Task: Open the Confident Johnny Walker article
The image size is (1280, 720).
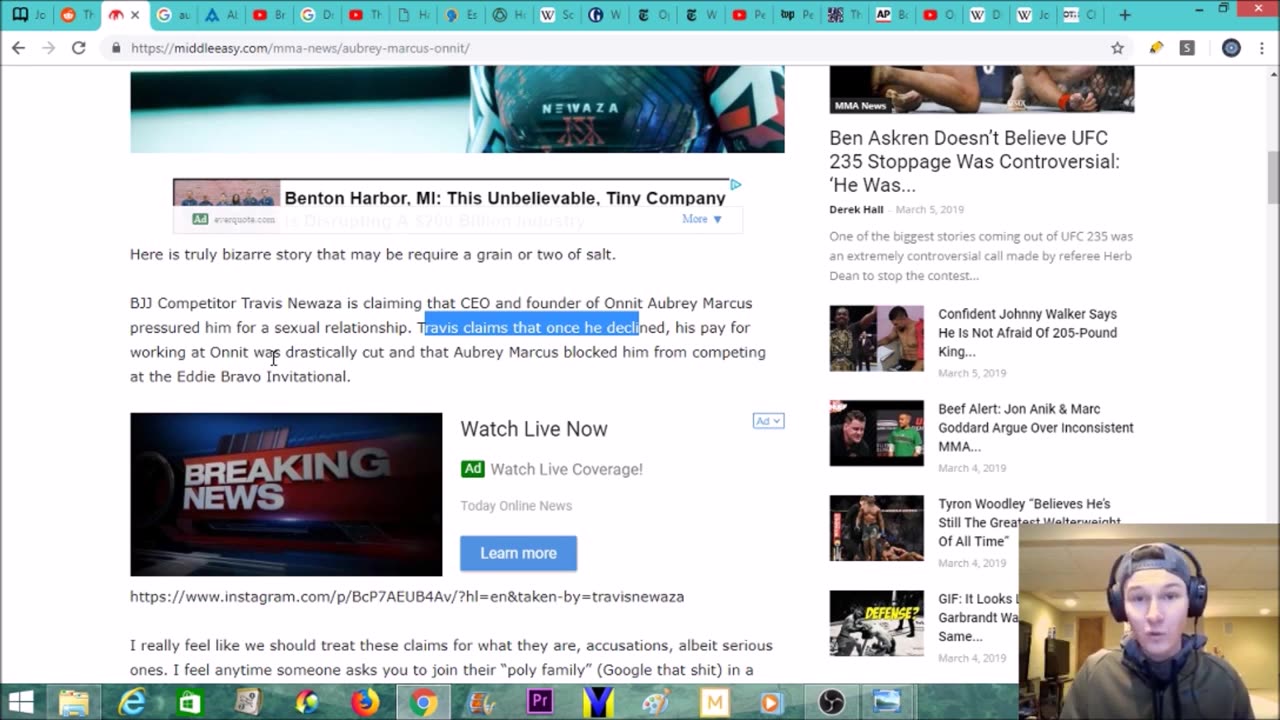Action: click(x=1027, y=333)
